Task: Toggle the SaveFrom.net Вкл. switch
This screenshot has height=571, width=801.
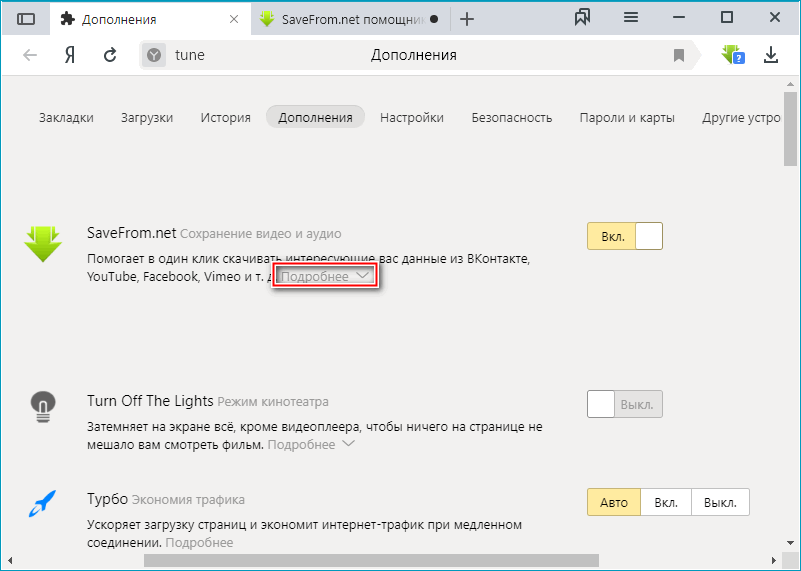Action: click(625, 236)
